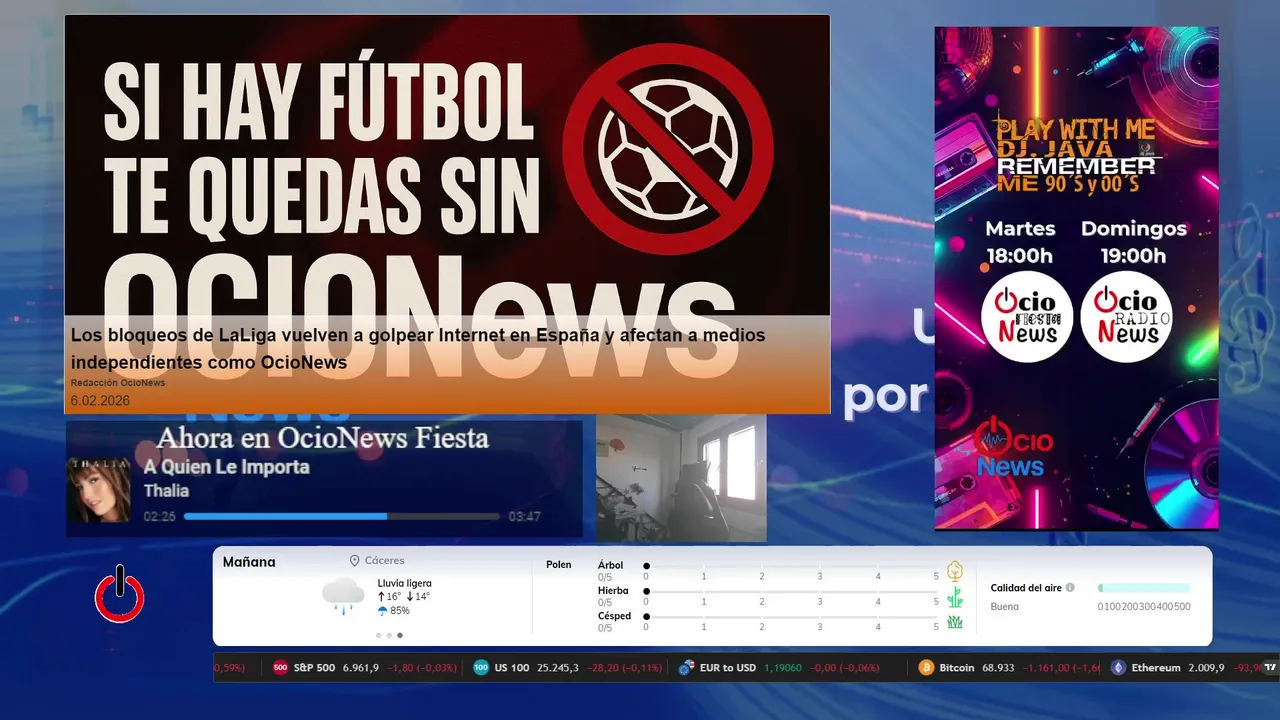Click the Hierba grass pollen icon

pyautogui.click(x=955, y=597)
